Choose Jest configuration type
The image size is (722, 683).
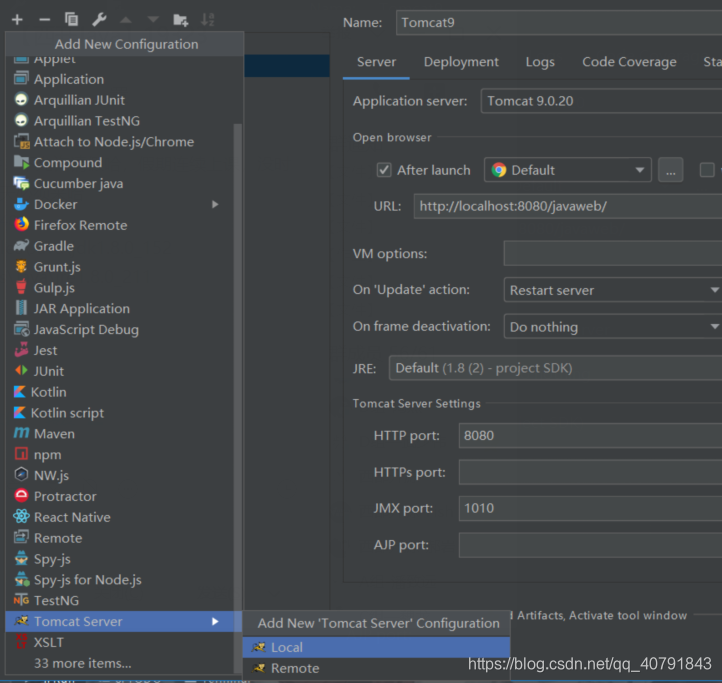[x=123, y=350]
